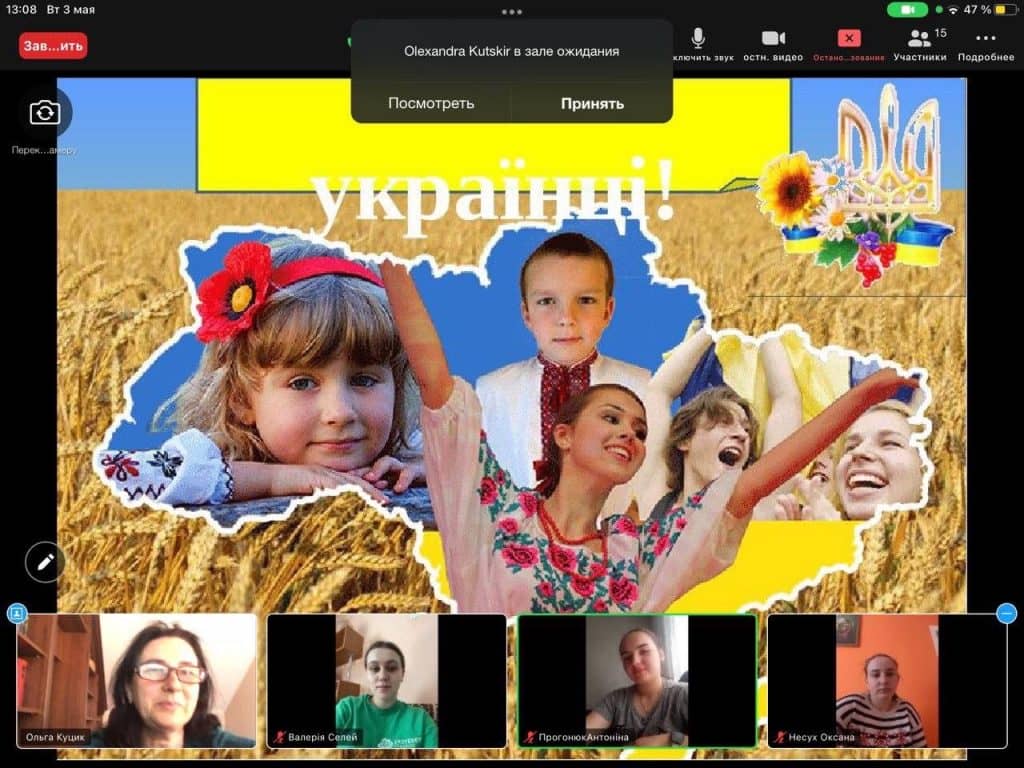The height and width of the screenshot is (768, 1024).
Task: Stop screen sharing with the red X icon
Action: [848, 39]
